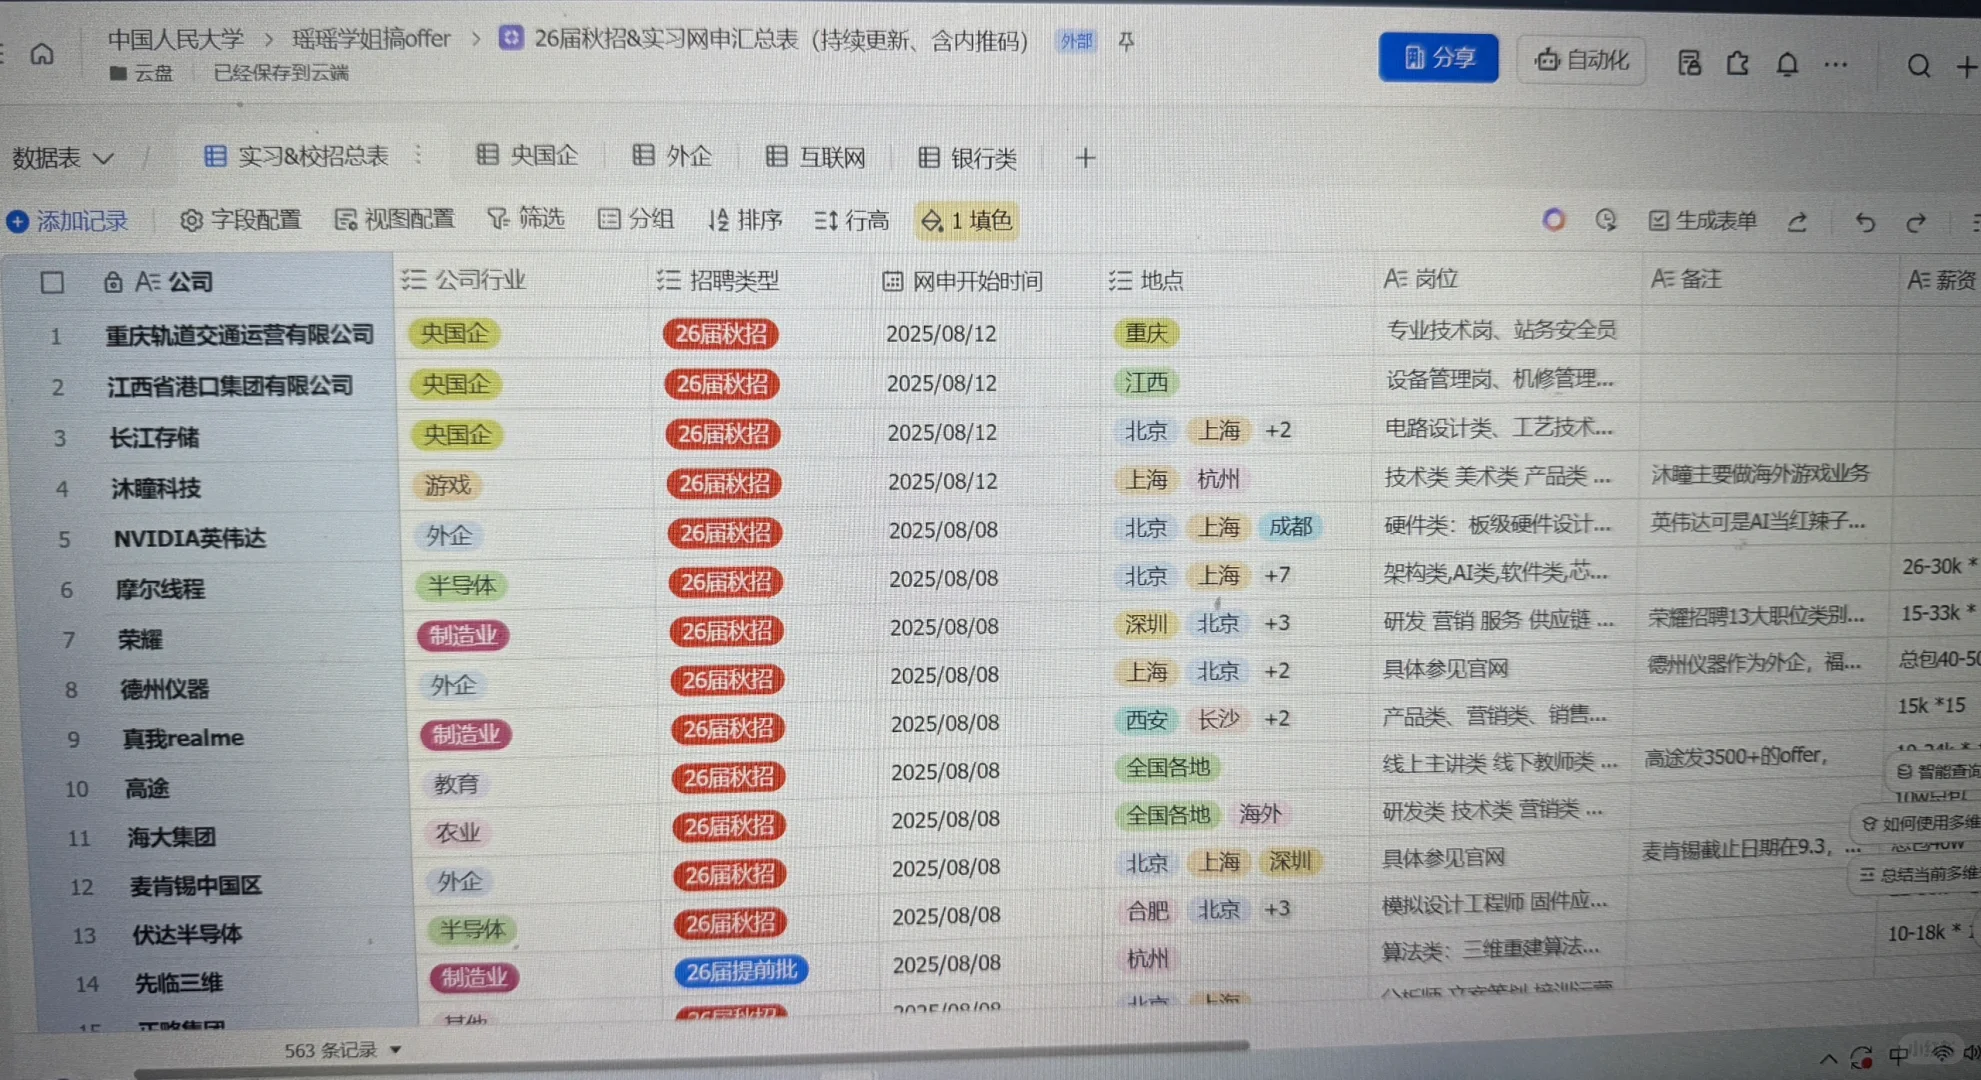Screen dimensions: 1981x1080
Task: Click 添加记录 to add a record
Action: (x=68, y=221)
